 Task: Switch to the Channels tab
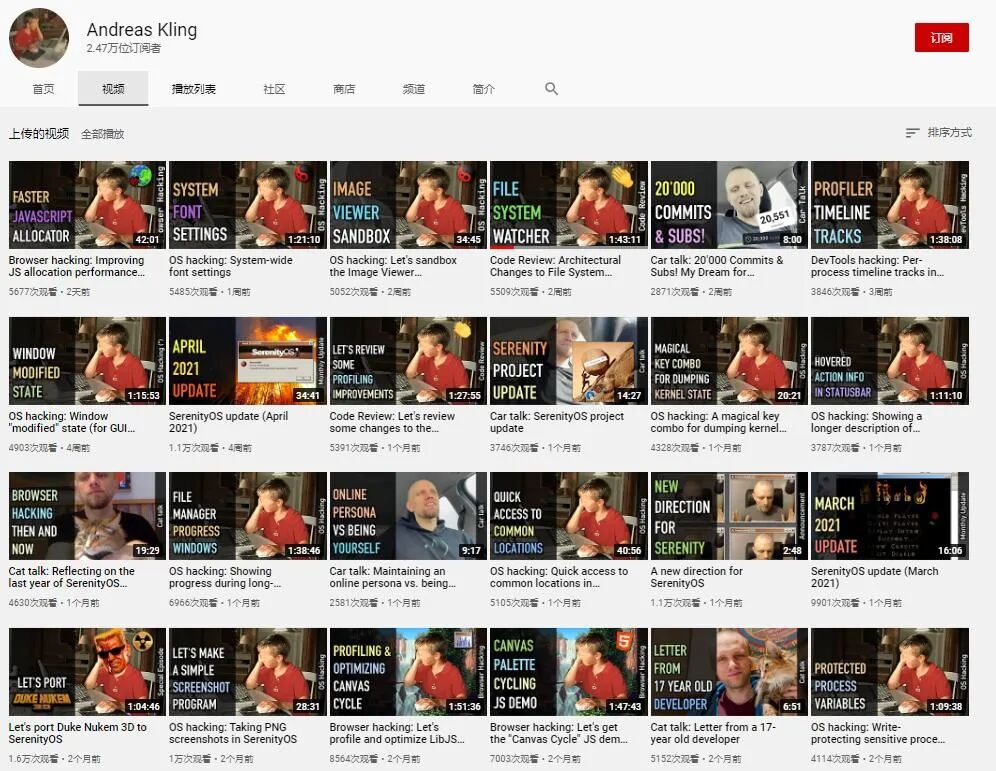[x=414, y=89]
